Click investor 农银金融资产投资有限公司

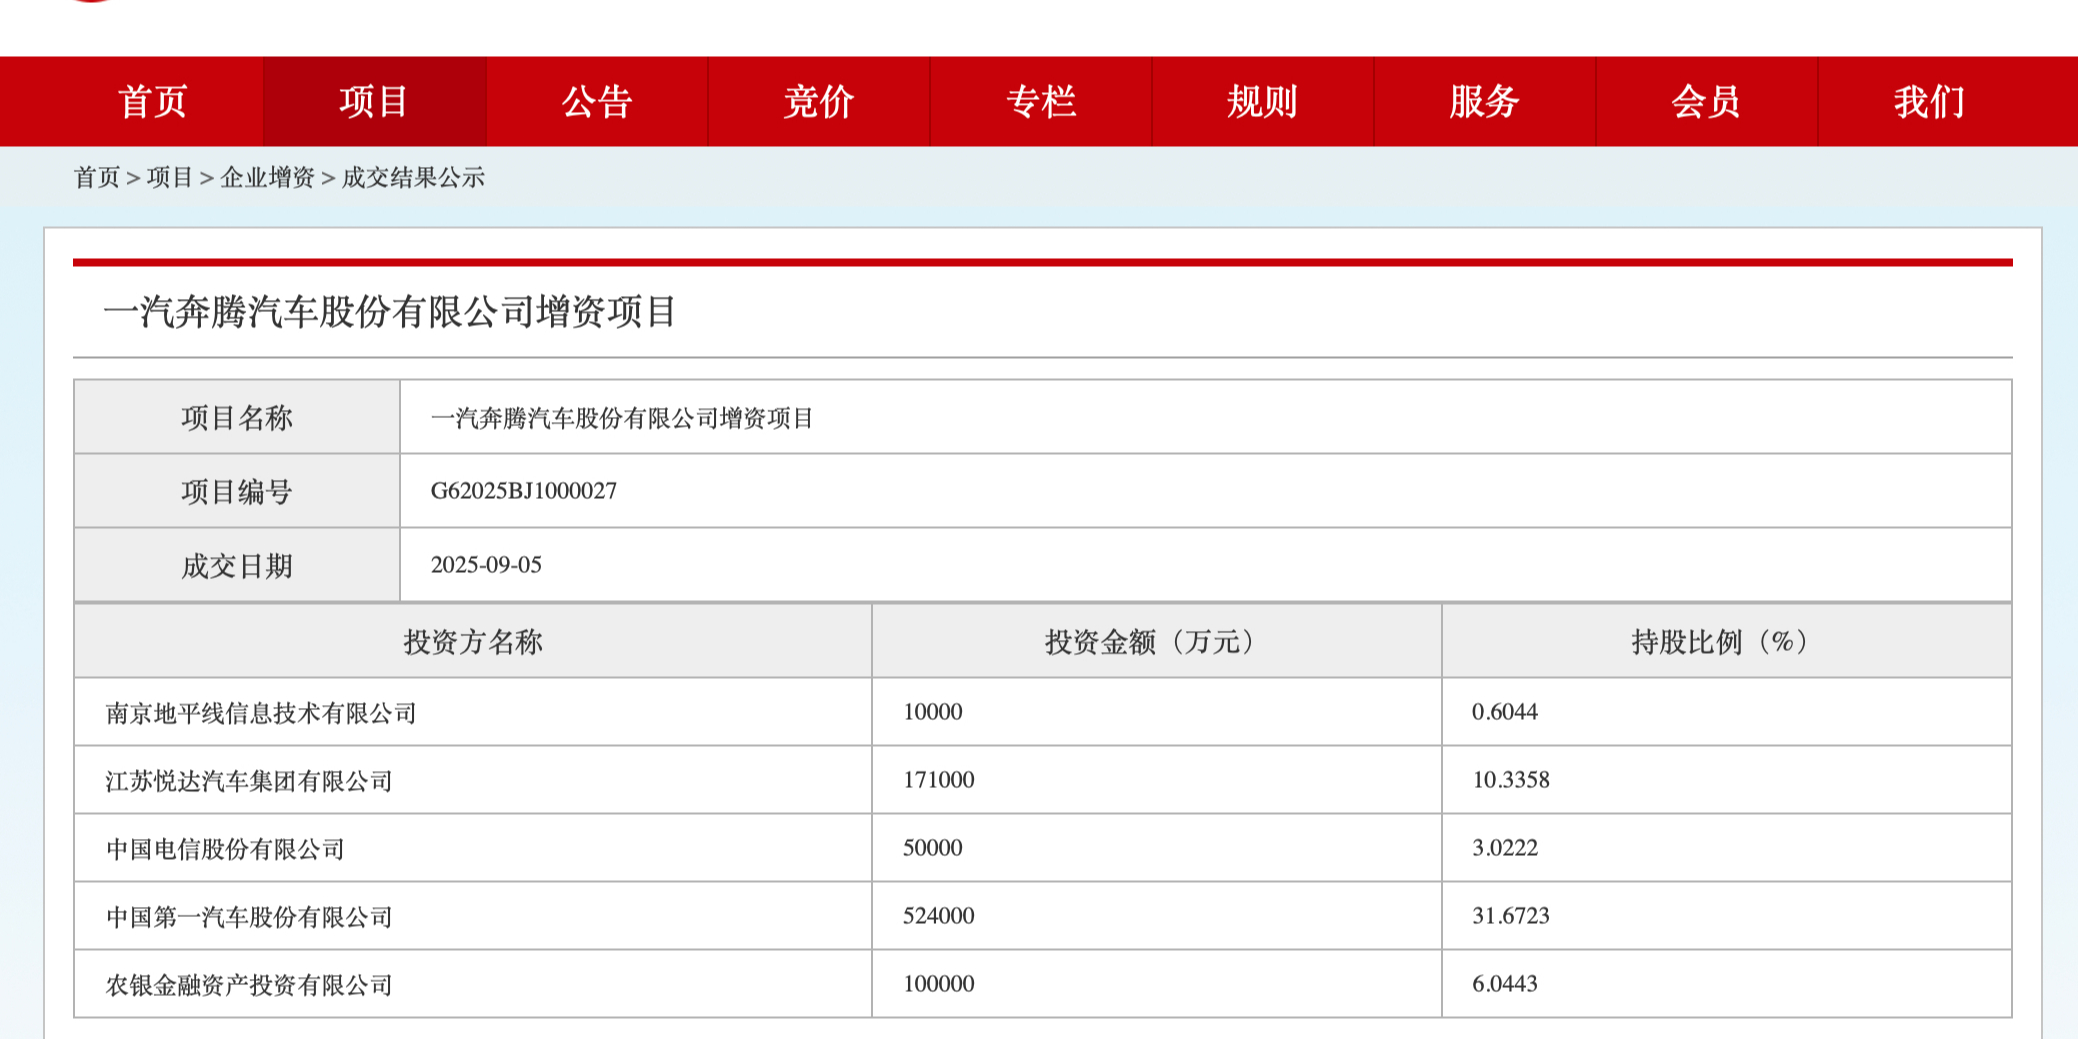click(249, 985)
